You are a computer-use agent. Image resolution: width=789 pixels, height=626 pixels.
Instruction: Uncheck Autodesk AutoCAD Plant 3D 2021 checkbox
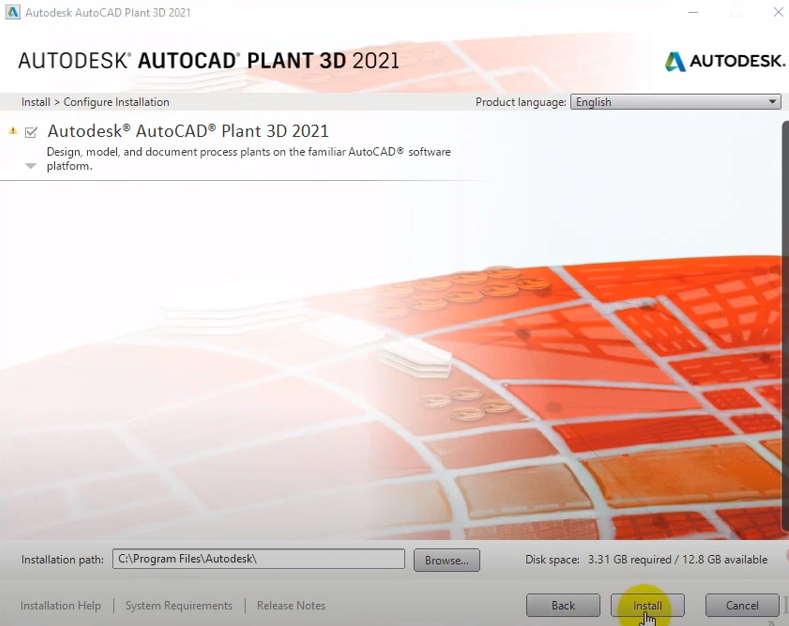pyautogui.click(x=31, y=132)
